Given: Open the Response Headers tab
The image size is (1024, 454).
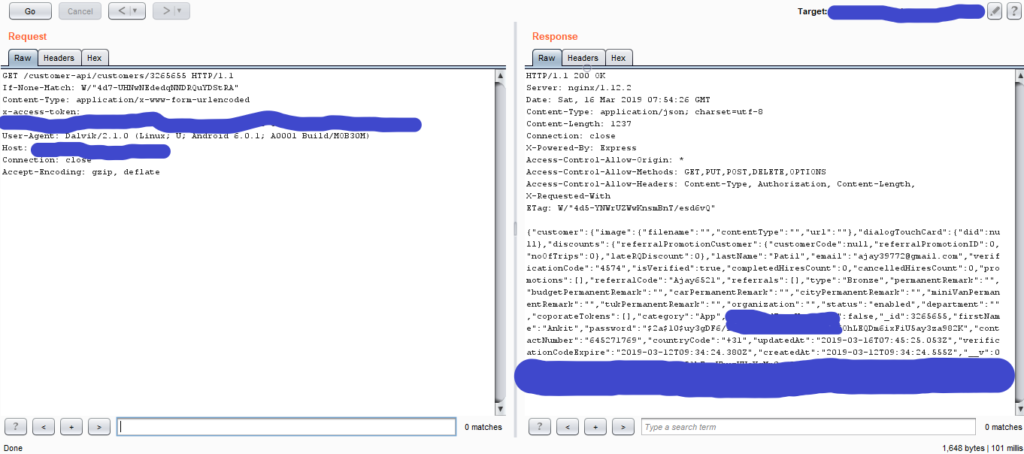Looking at the screenshot, I should pyautogui.click(x=583, y=58).
